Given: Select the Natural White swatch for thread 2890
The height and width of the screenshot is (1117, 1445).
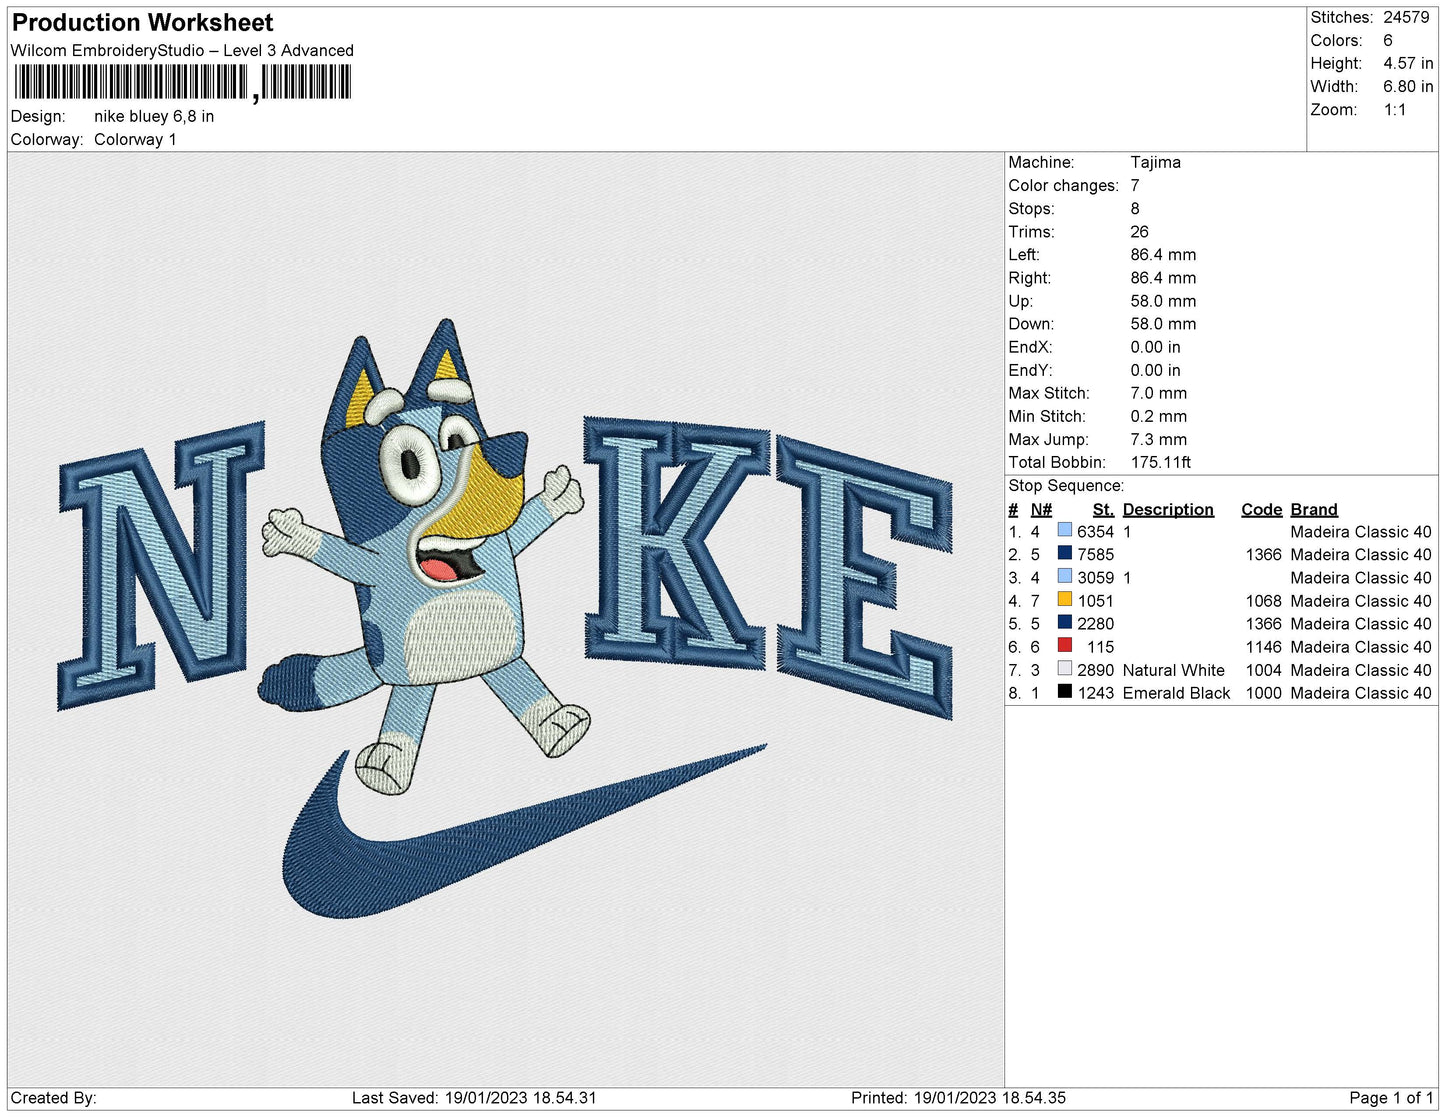Looking at the screenshot, I should 1065,669.
